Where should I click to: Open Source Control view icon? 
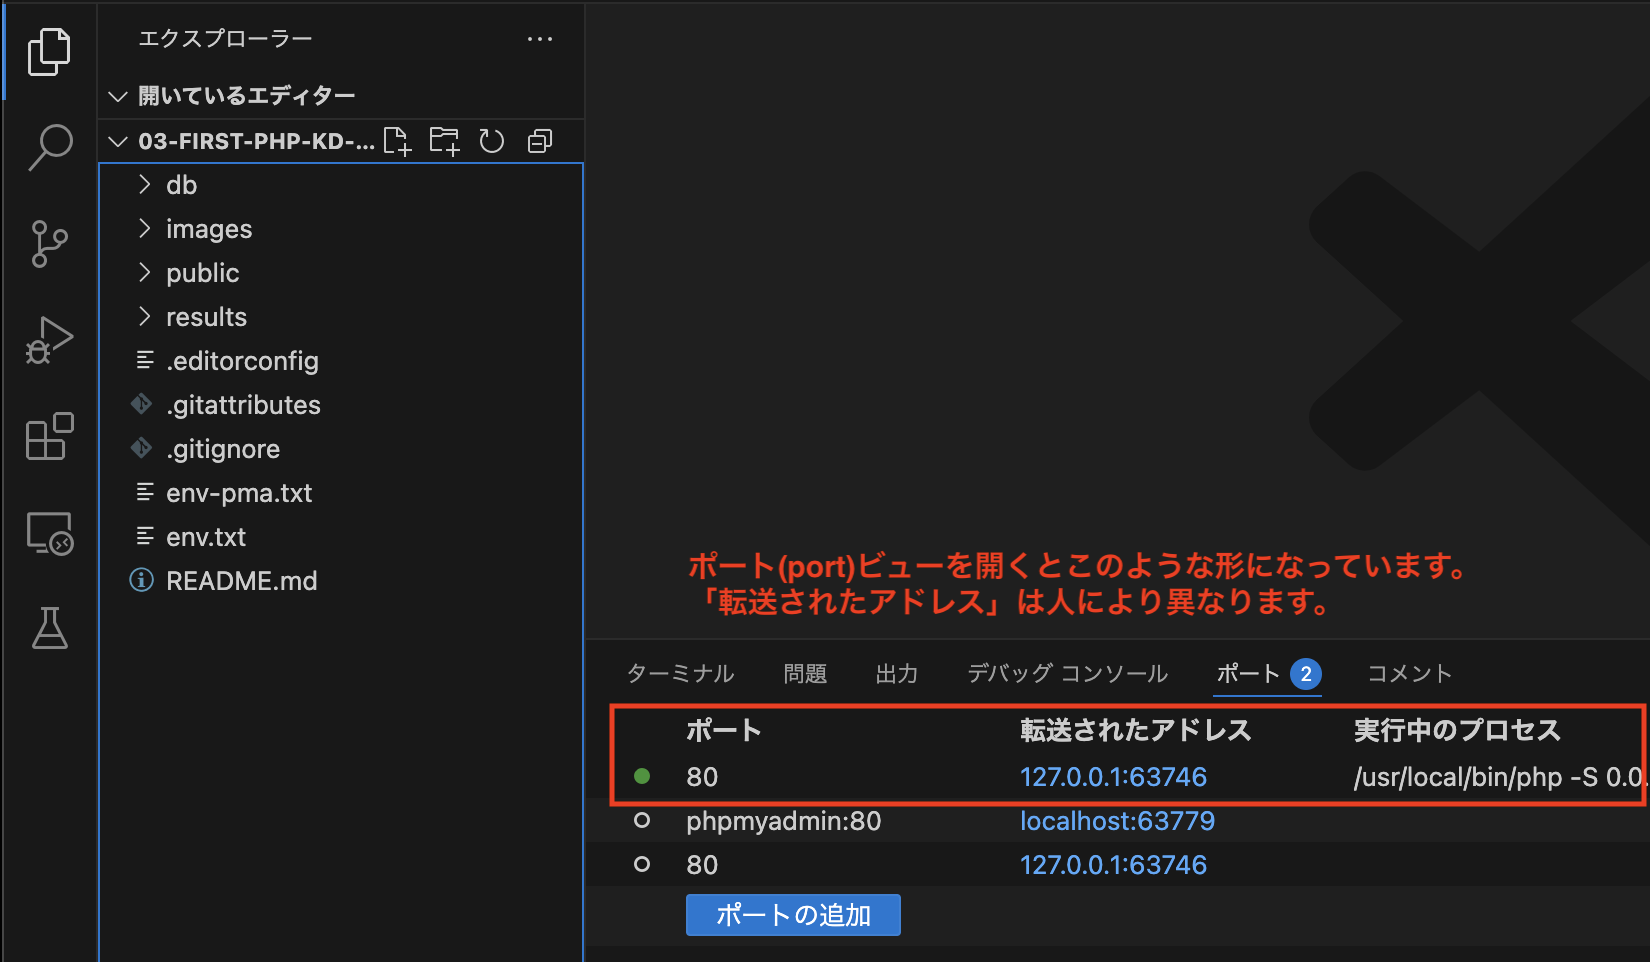[x=49, y=244]
